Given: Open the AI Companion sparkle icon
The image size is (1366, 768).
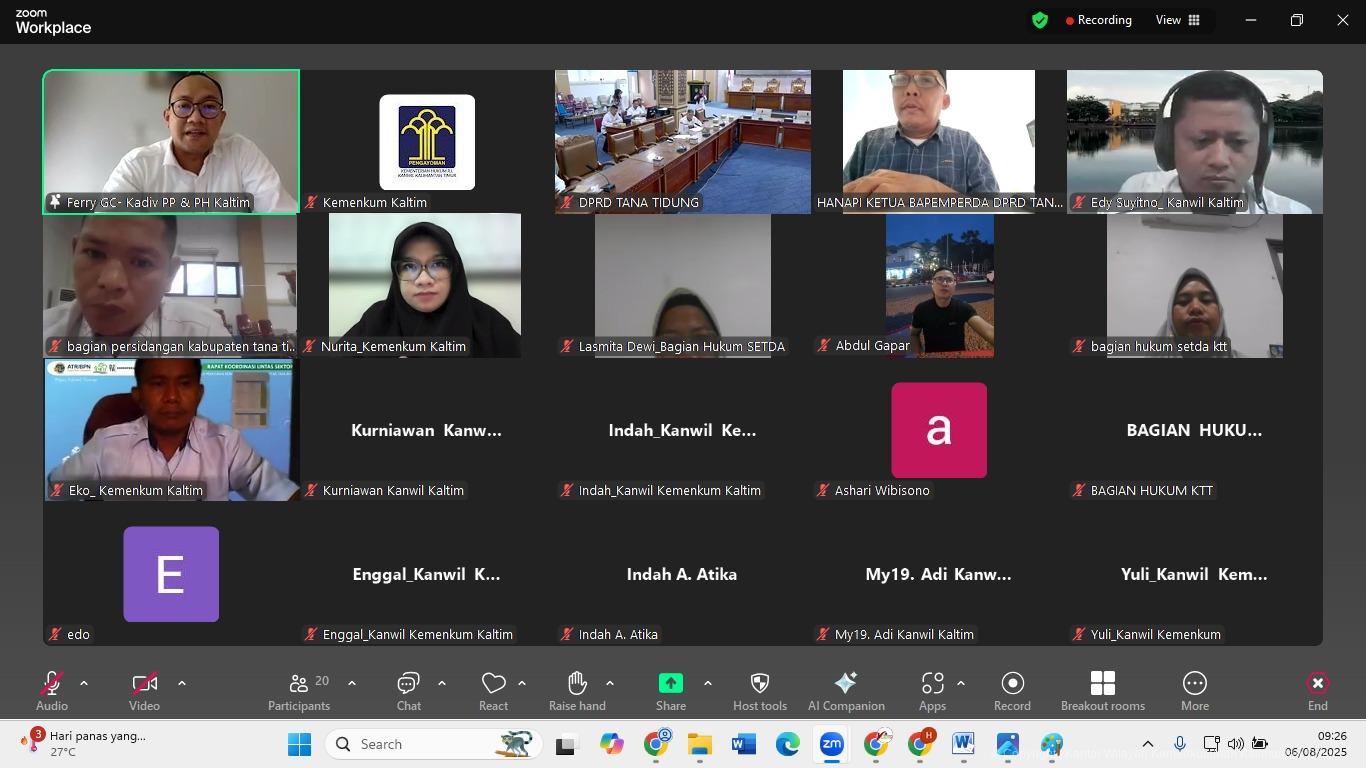Looking at the screenshot, I should [846, 683].
